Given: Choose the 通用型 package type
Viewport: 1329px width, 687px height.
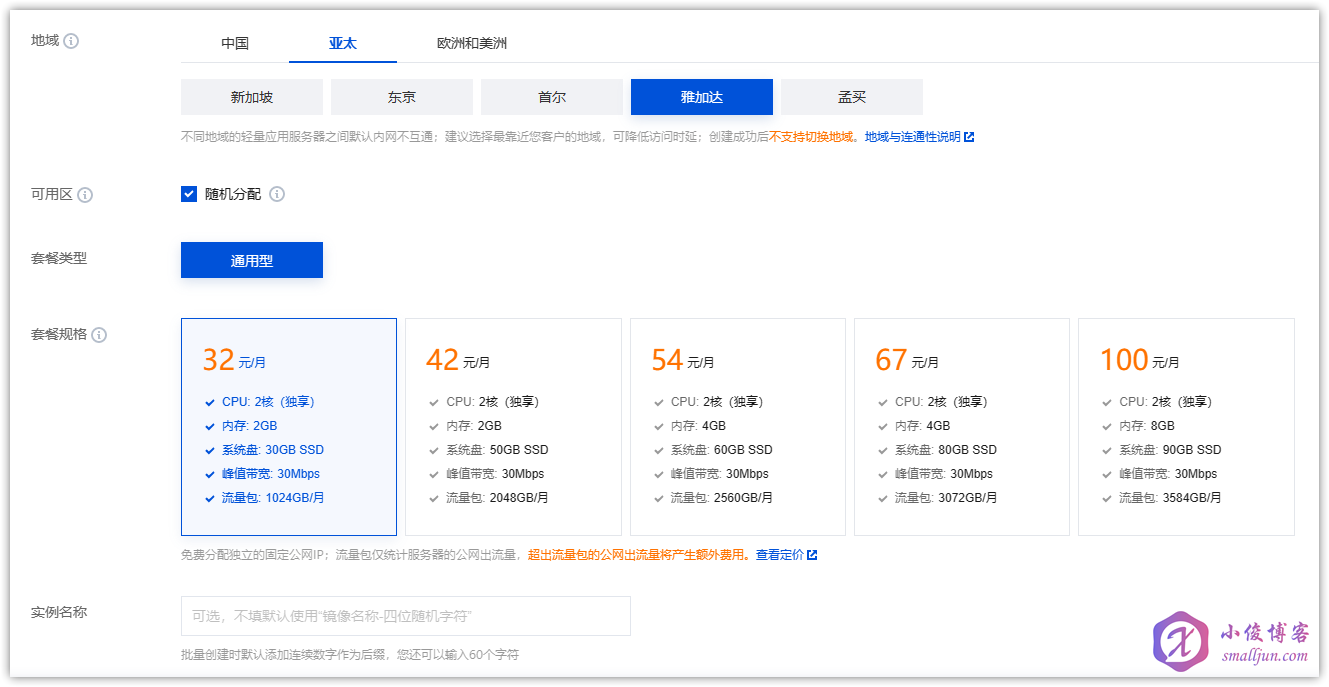Looking at the screenshot, I should [252, 260].
